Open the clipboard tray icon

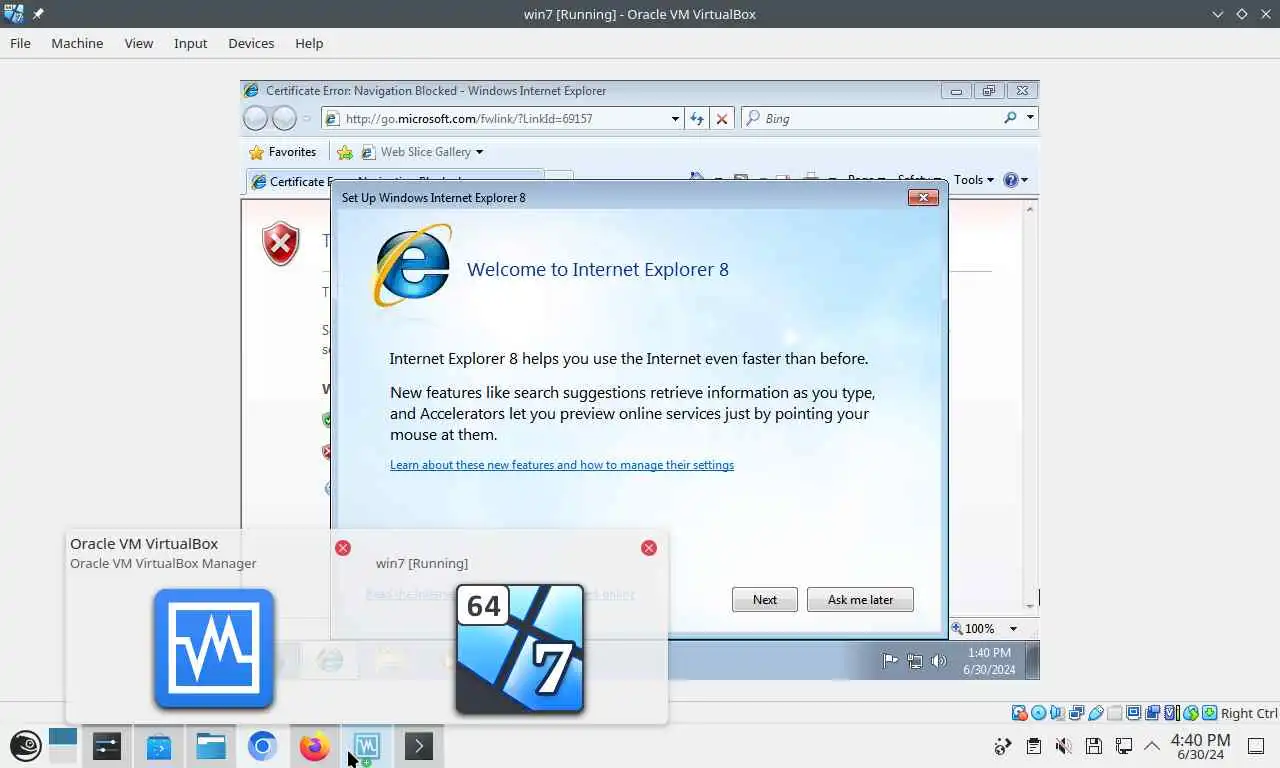1034,746
